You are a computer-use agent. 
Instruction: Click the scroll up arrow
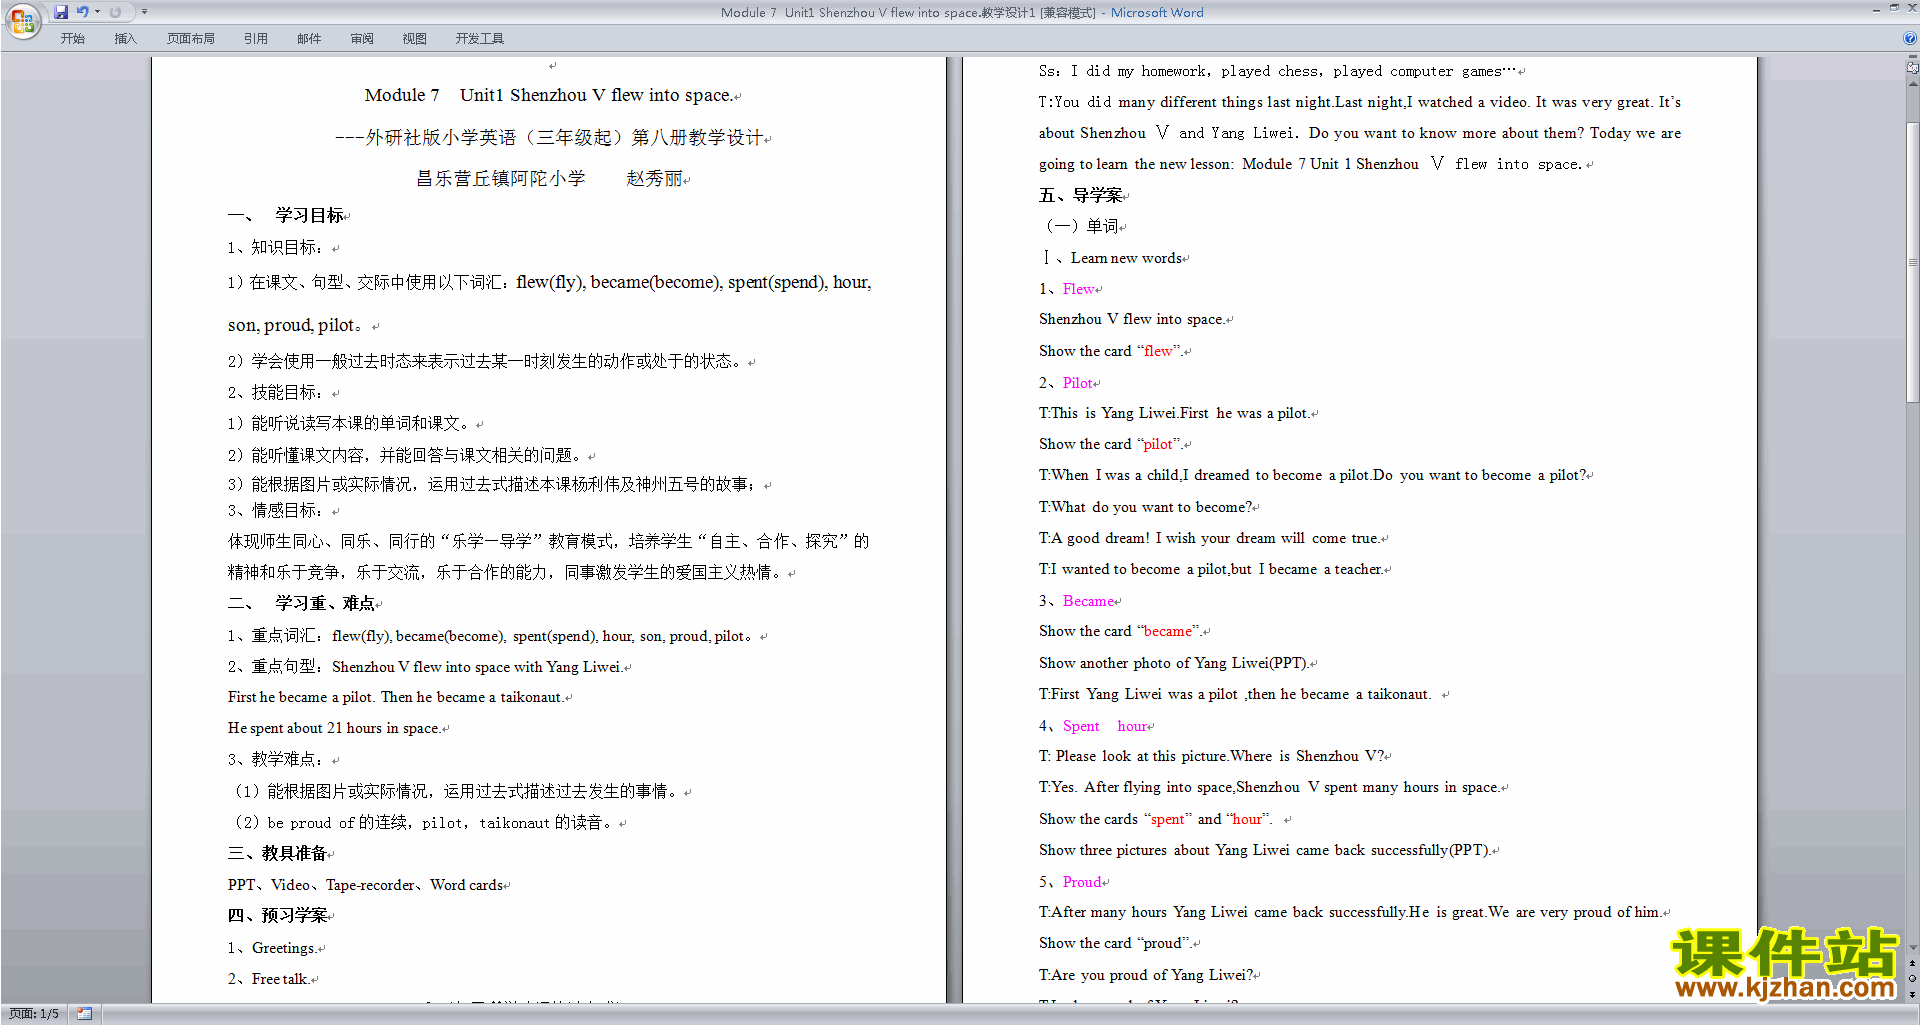pyautogui.click(x=1912, y=82)
